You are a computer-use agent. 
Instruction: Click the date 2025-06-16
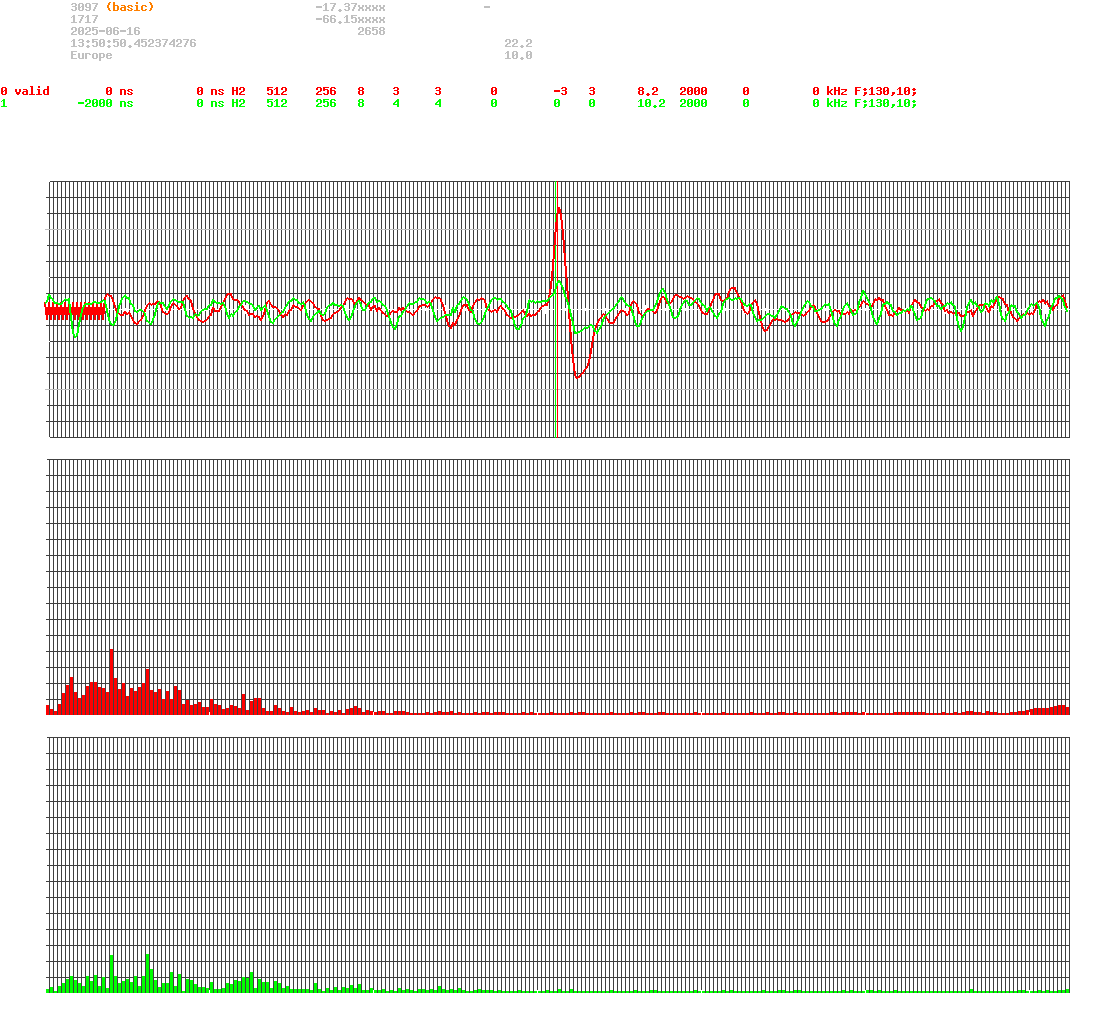click(x=105, y=31)
